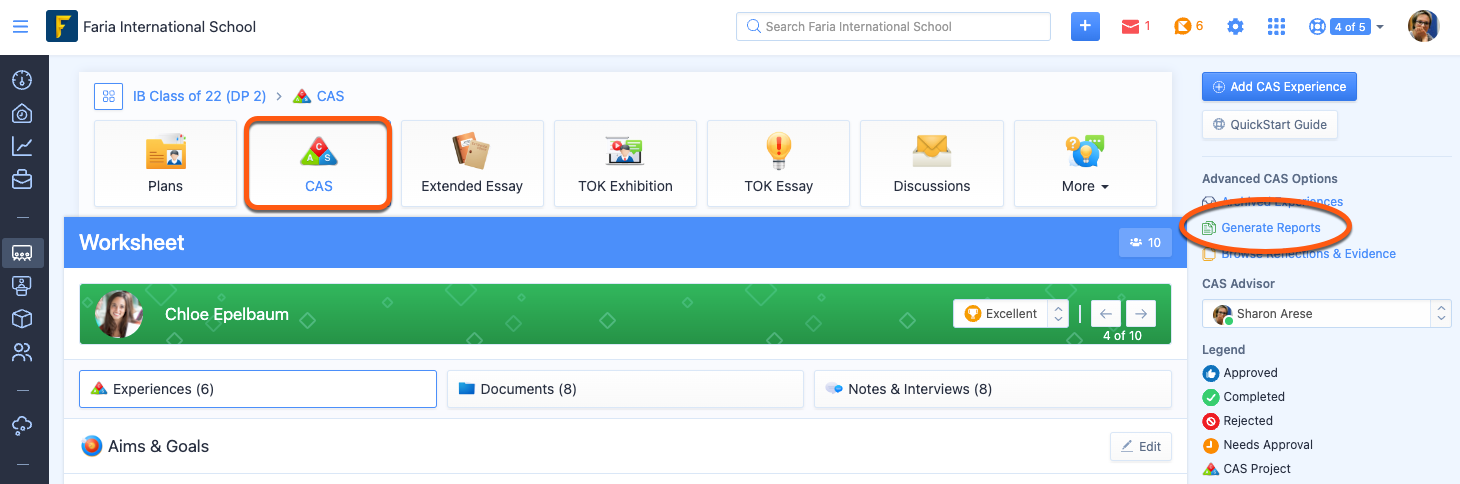
Task: Open the people groups sidebar icon
Action: coord(22,352)
